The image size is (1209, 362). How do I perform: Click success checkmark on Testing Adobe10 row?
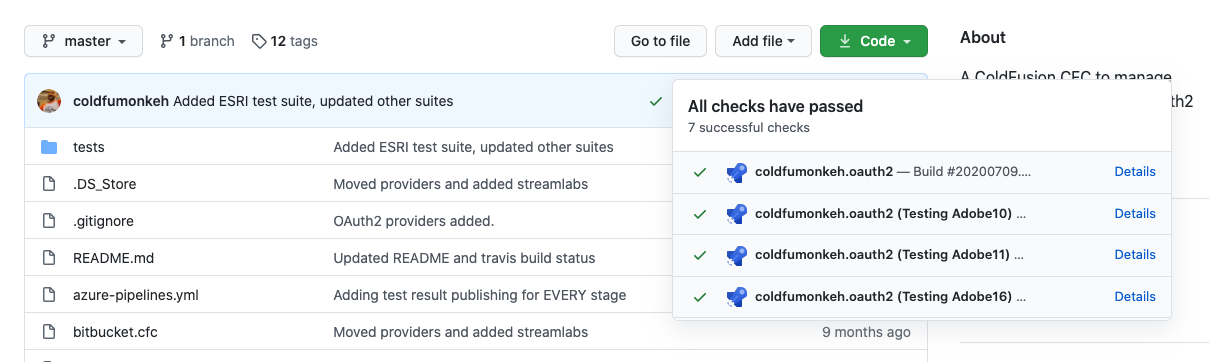700,214
